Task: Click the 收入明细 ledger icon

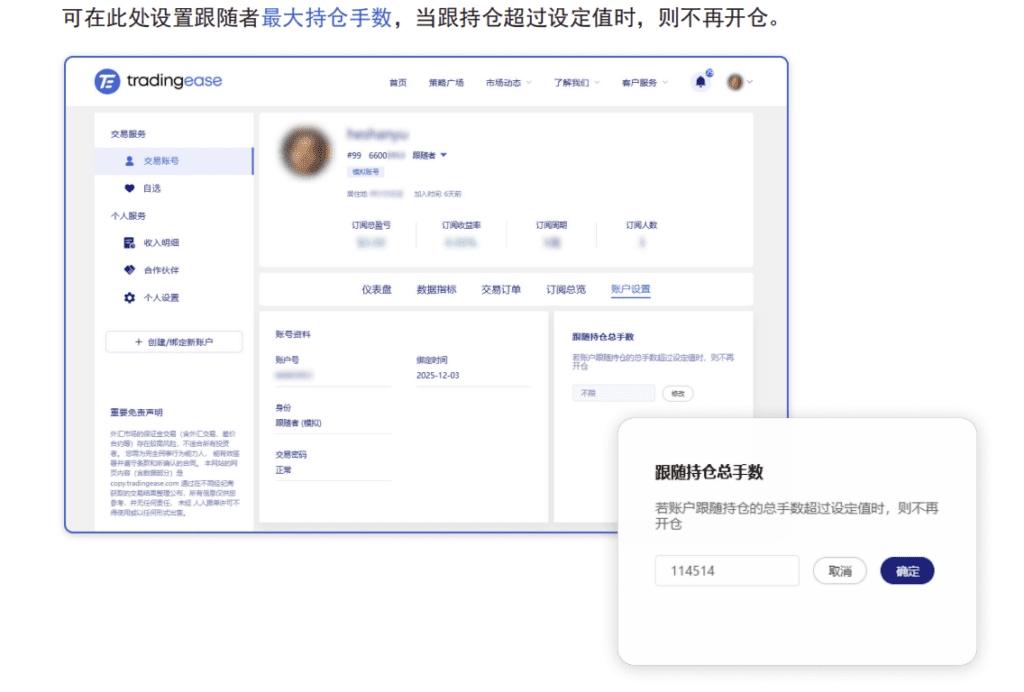Action: coord(129,243)
